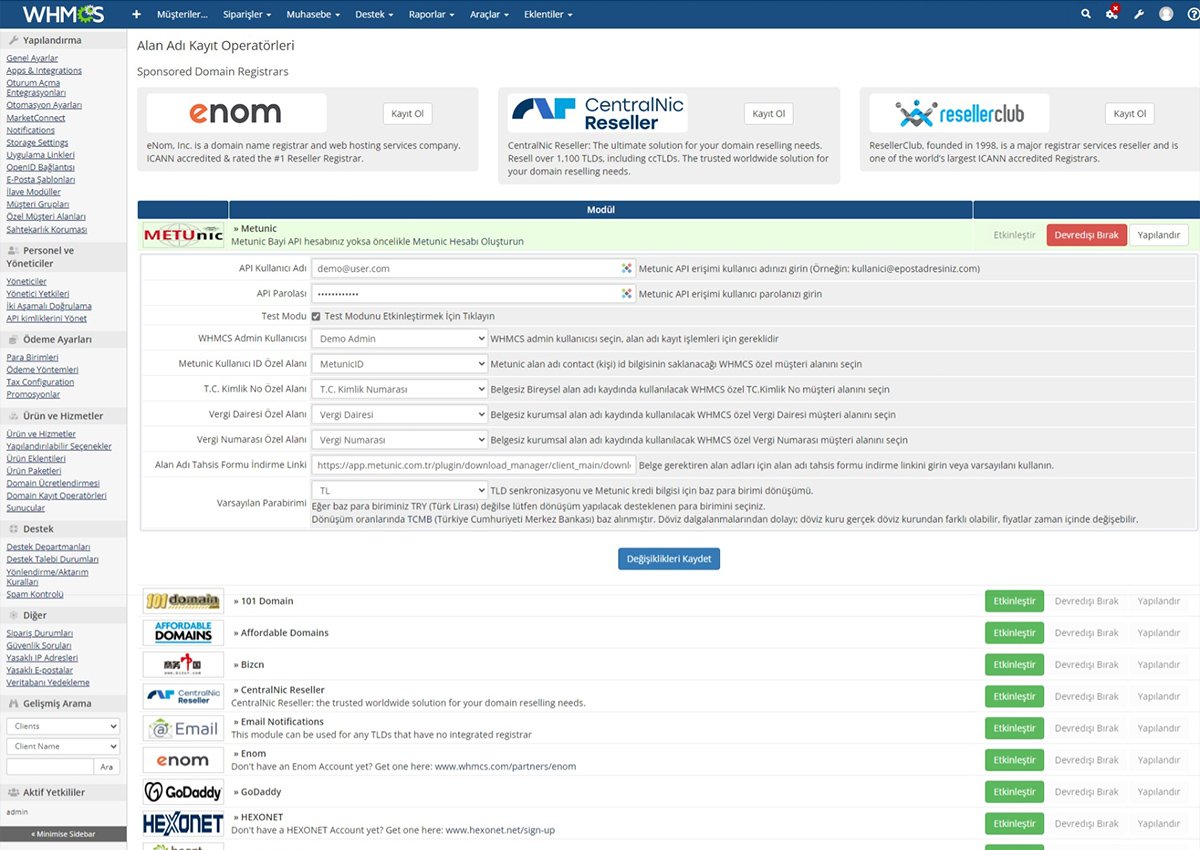Click Değişiklikleri Kaydet button

coord(669,559)
